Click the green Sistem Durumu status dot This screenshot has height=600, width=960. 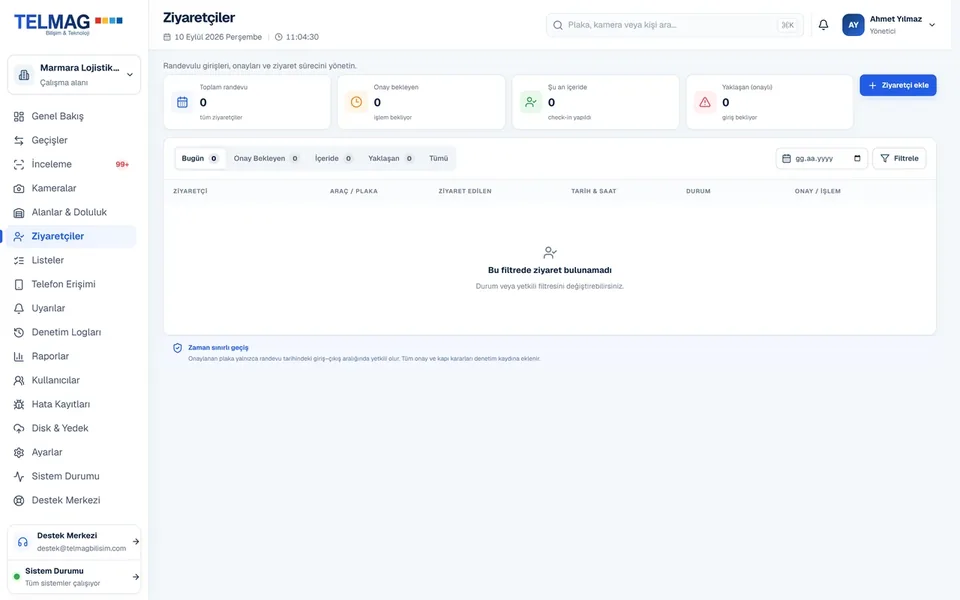click(17, 577)
